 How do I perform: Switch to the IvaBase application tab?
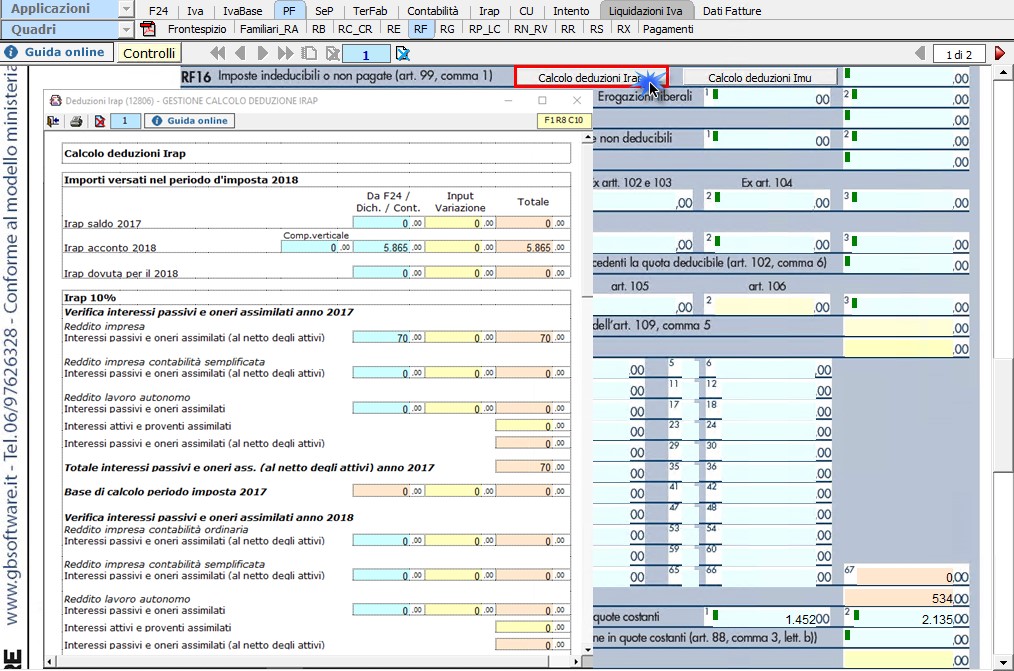coord(243,11)
